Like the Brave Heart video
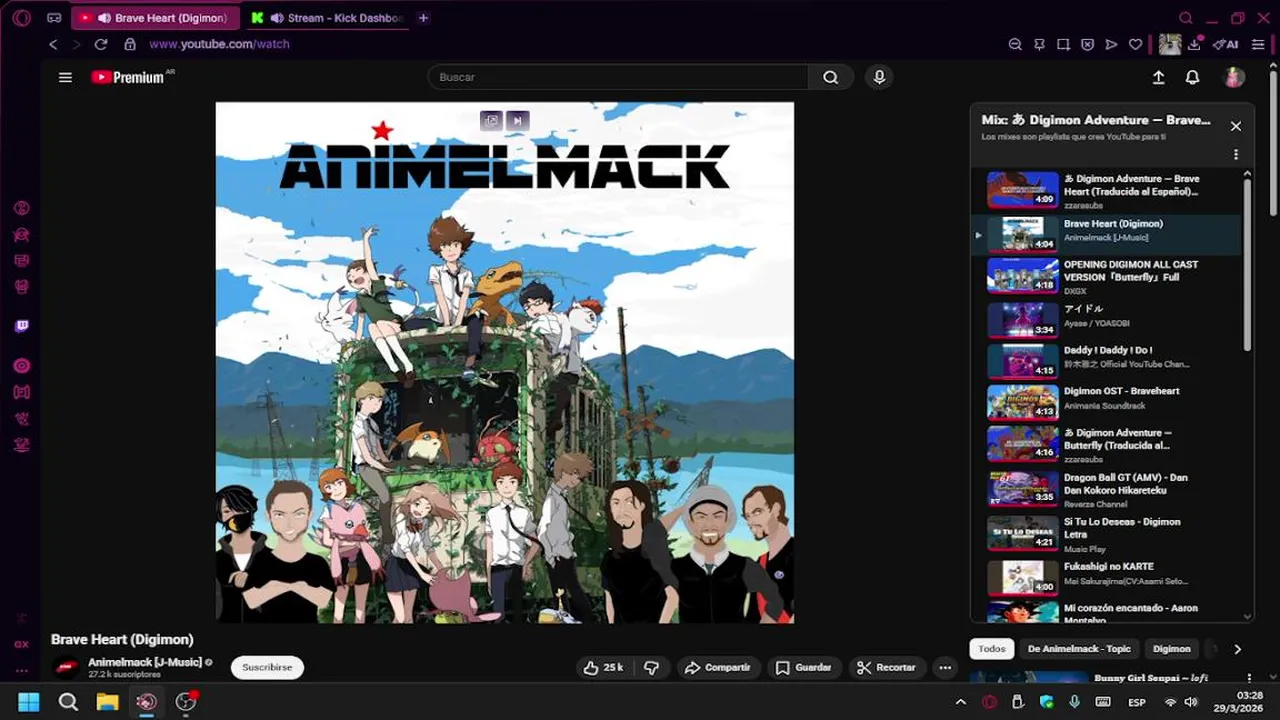 [603, 667]
